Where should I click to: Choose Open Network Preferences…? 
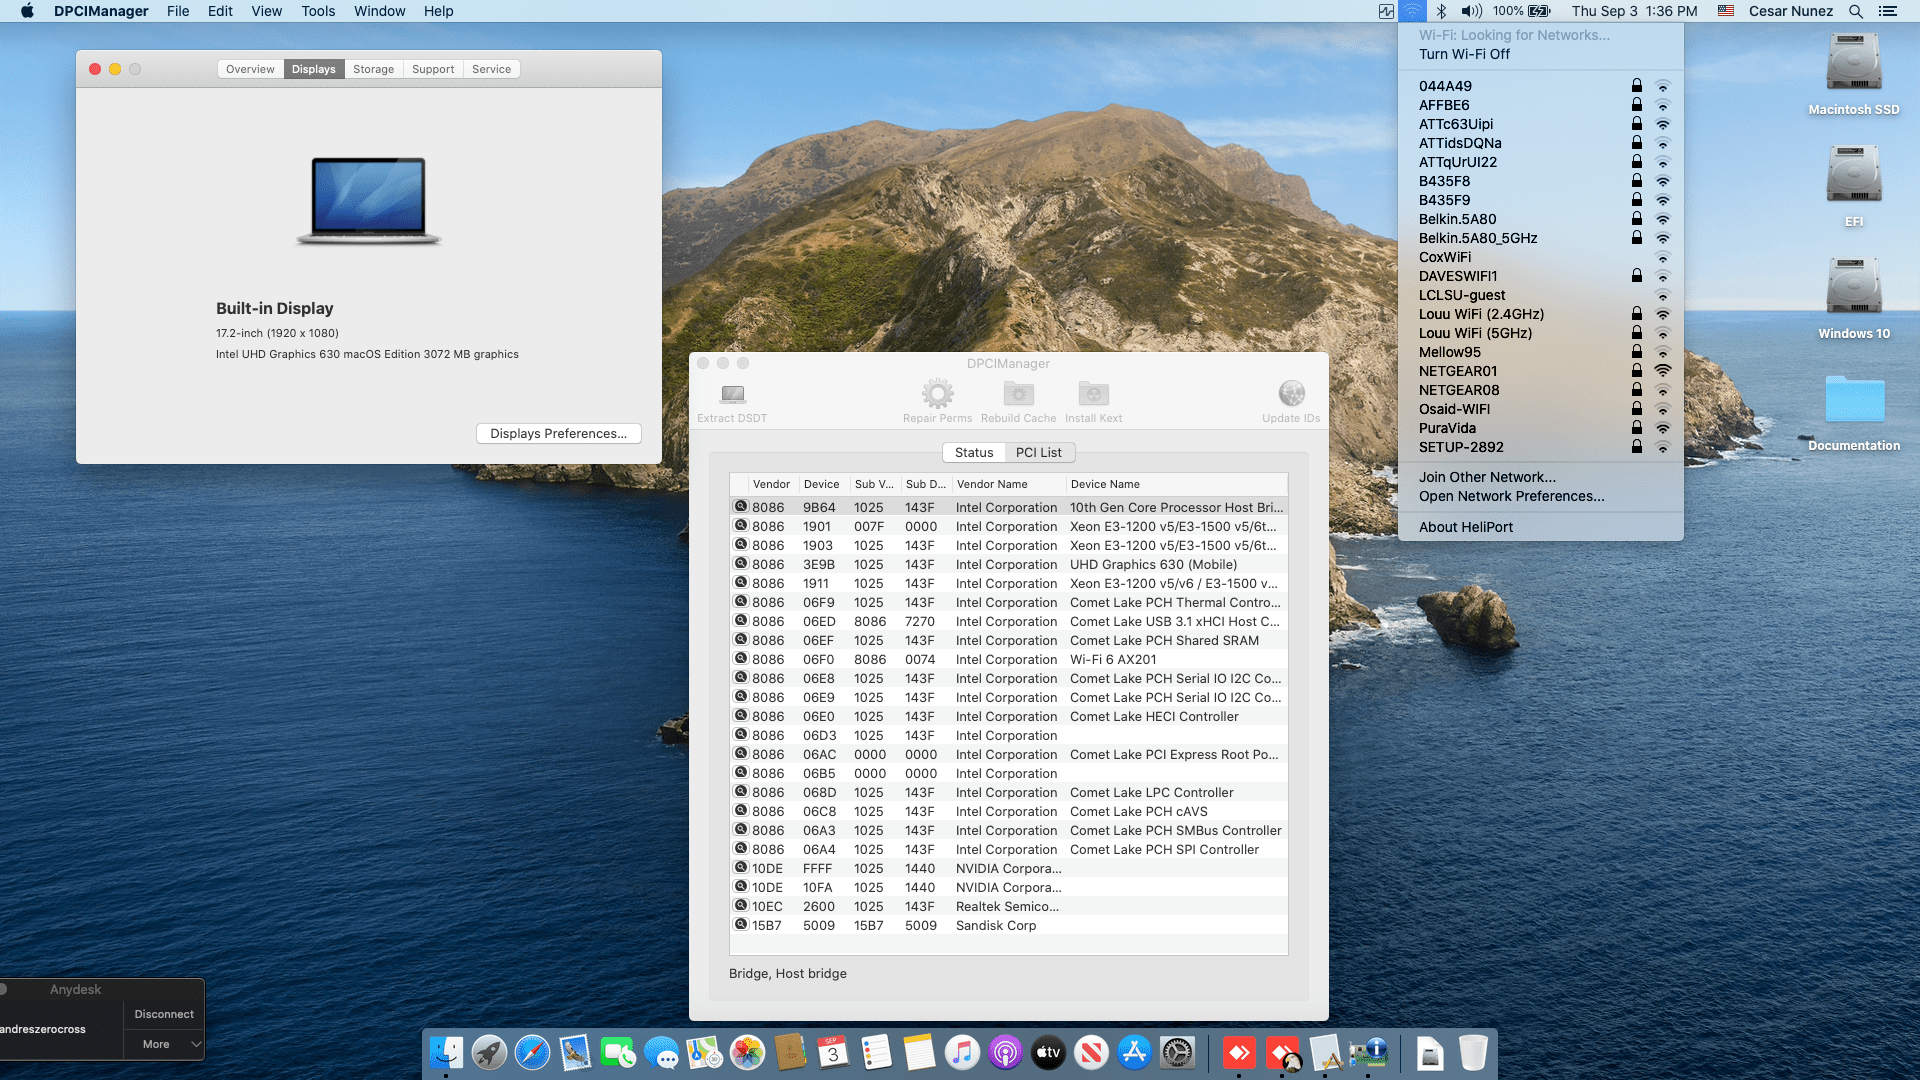click(x=1541, y=496)
